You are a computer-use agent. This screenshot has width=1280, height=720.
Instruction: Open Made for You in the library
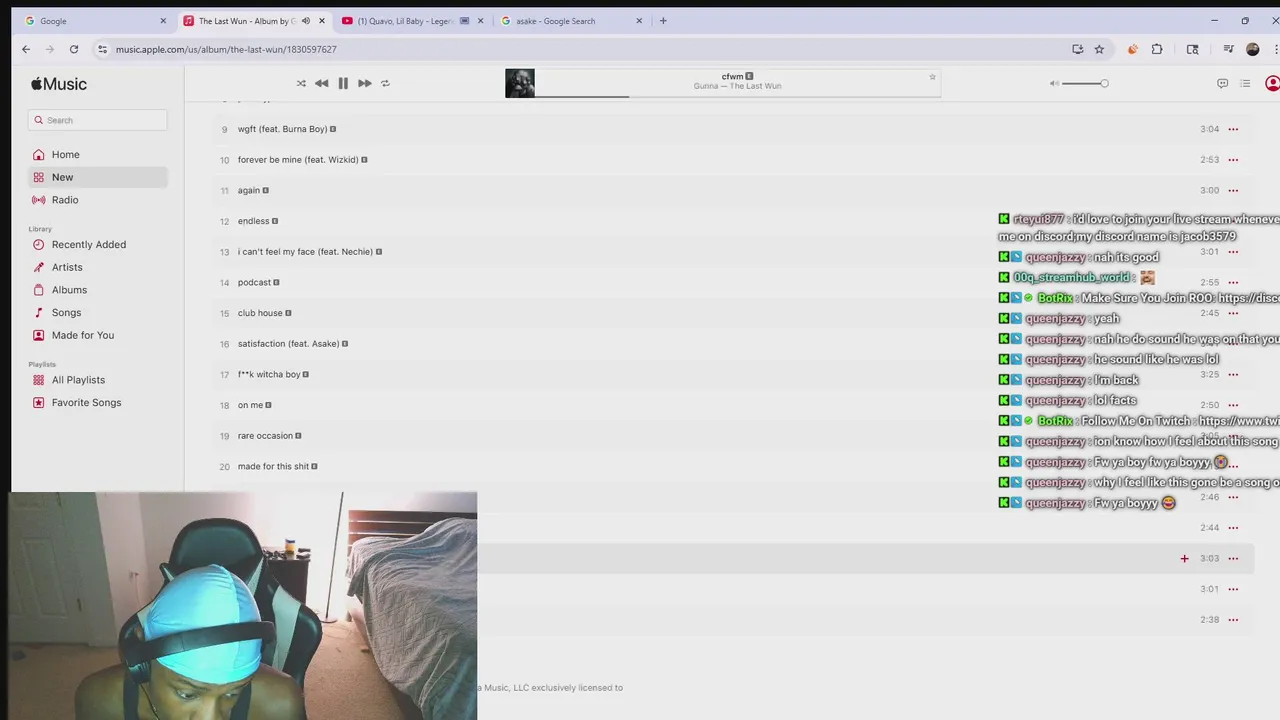click(x=98, y=335)
